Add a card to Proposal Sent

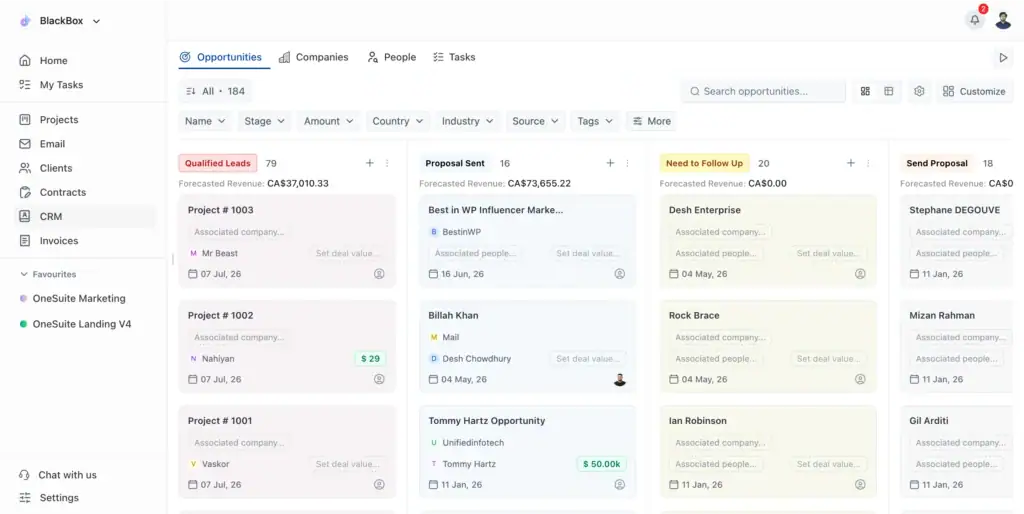pyautogui.click(x=611, y=163)
